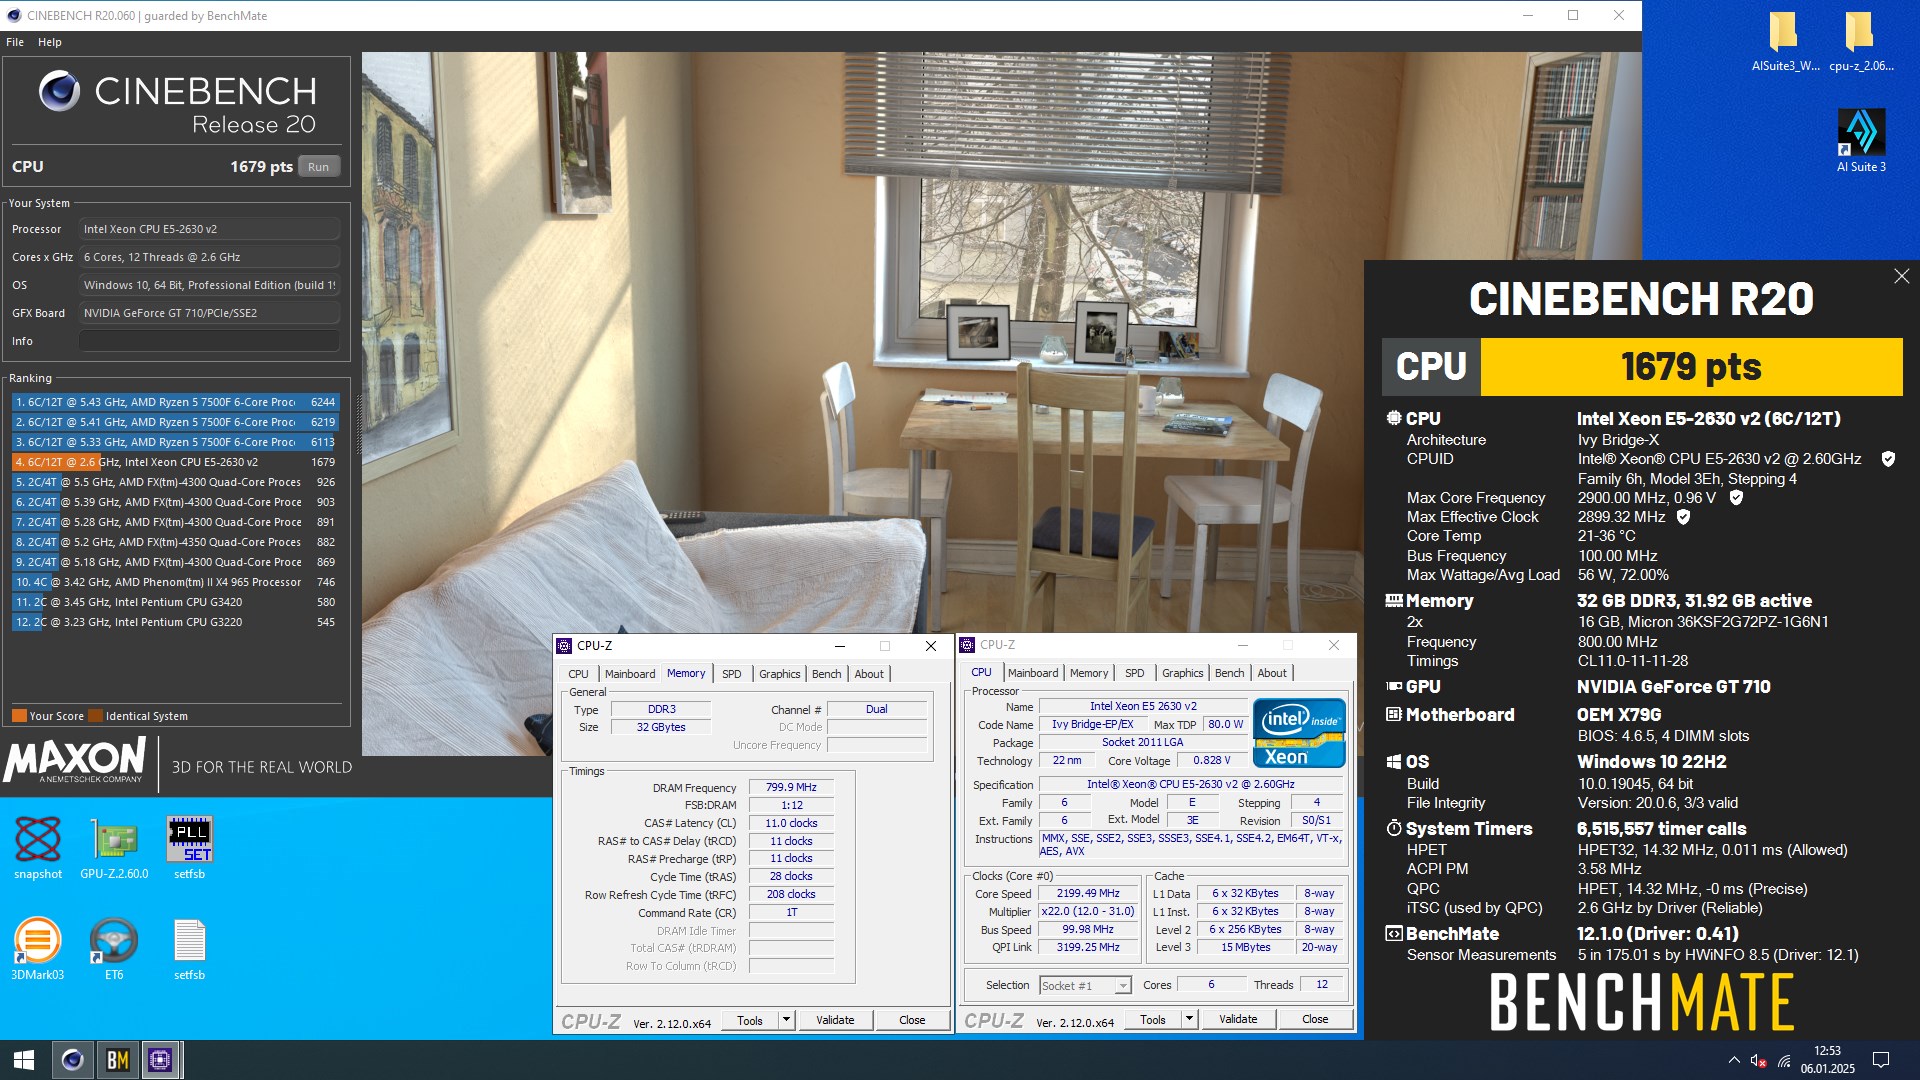Open Socket #1 selection dropdown
Viewport: 1920px width, 1080px height.
click(x=1085, y=985)
